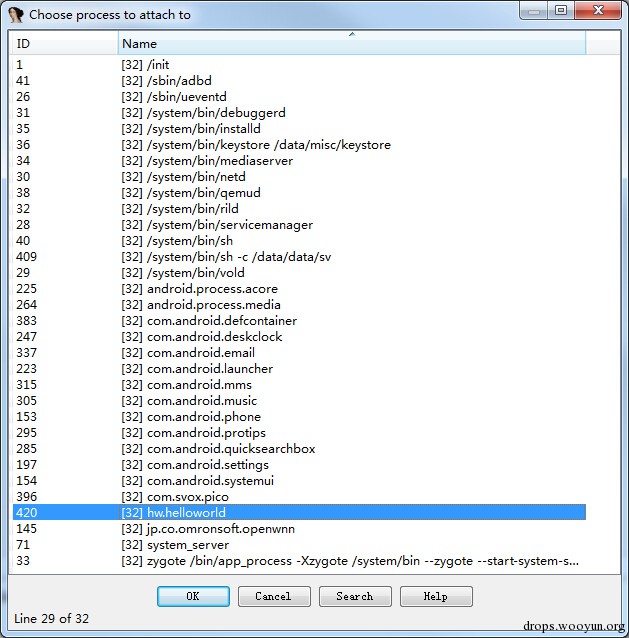Close the process chooser dialog
The height and width of the screenshot is (638, 629).
(x=598, y=10)
